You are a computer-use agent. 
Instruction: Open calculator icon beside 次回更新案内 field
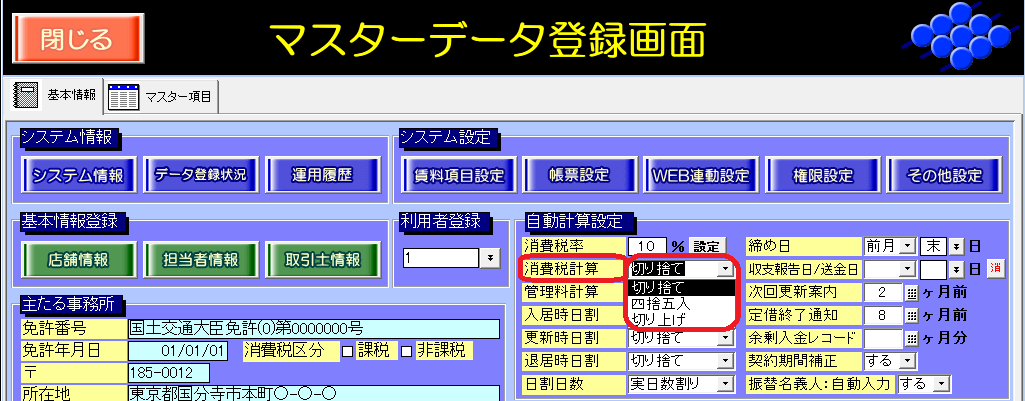pyautogui.click(x=910, y=292)
